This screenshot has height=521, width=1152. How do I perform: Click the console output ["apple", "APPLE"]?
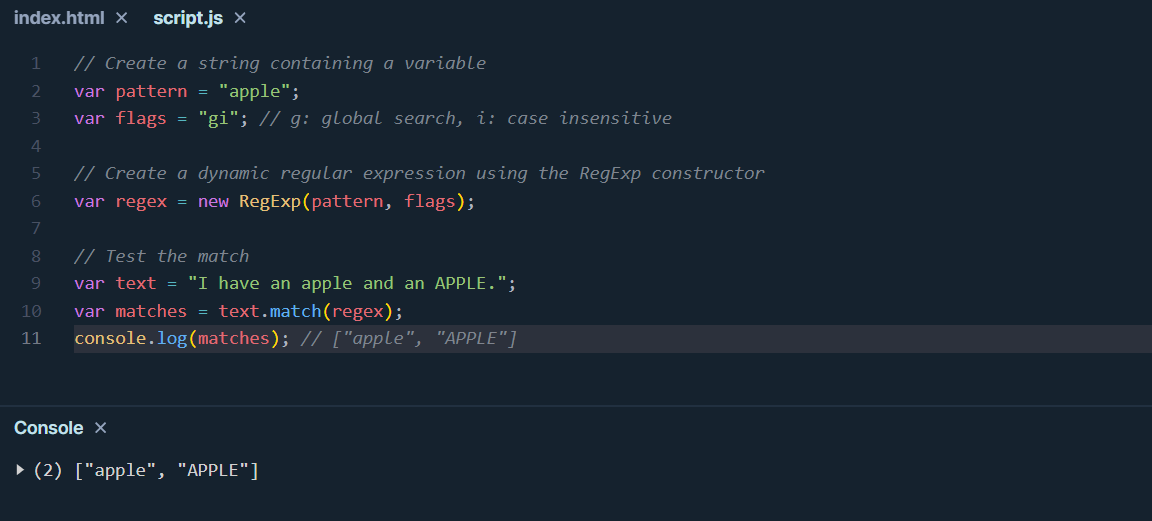(166, 470)
